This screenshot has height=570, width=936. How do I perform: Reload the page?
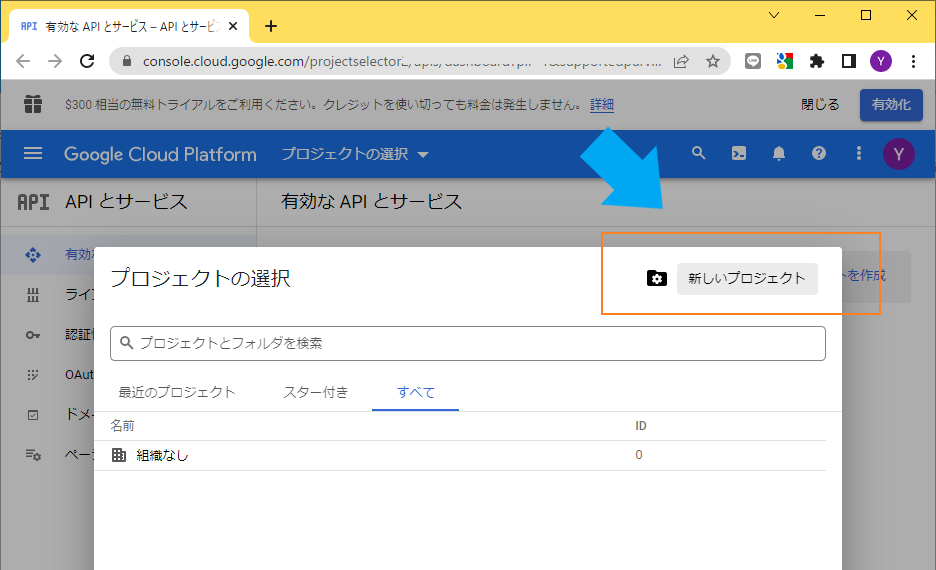(87, 61)
